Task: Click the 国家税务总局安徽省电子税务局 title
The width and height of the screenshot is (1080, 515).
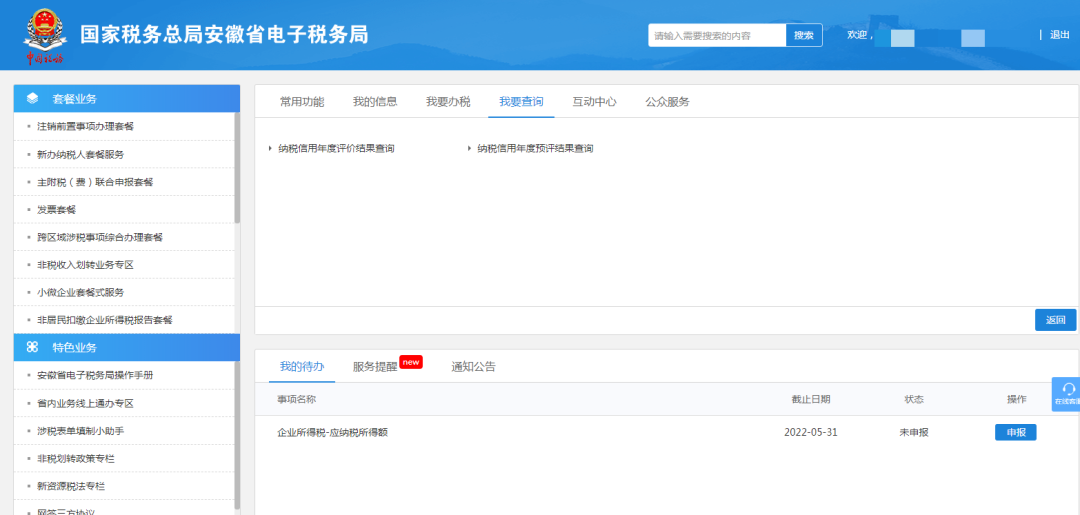Action: pyautogui.click(x=224, y=34)
